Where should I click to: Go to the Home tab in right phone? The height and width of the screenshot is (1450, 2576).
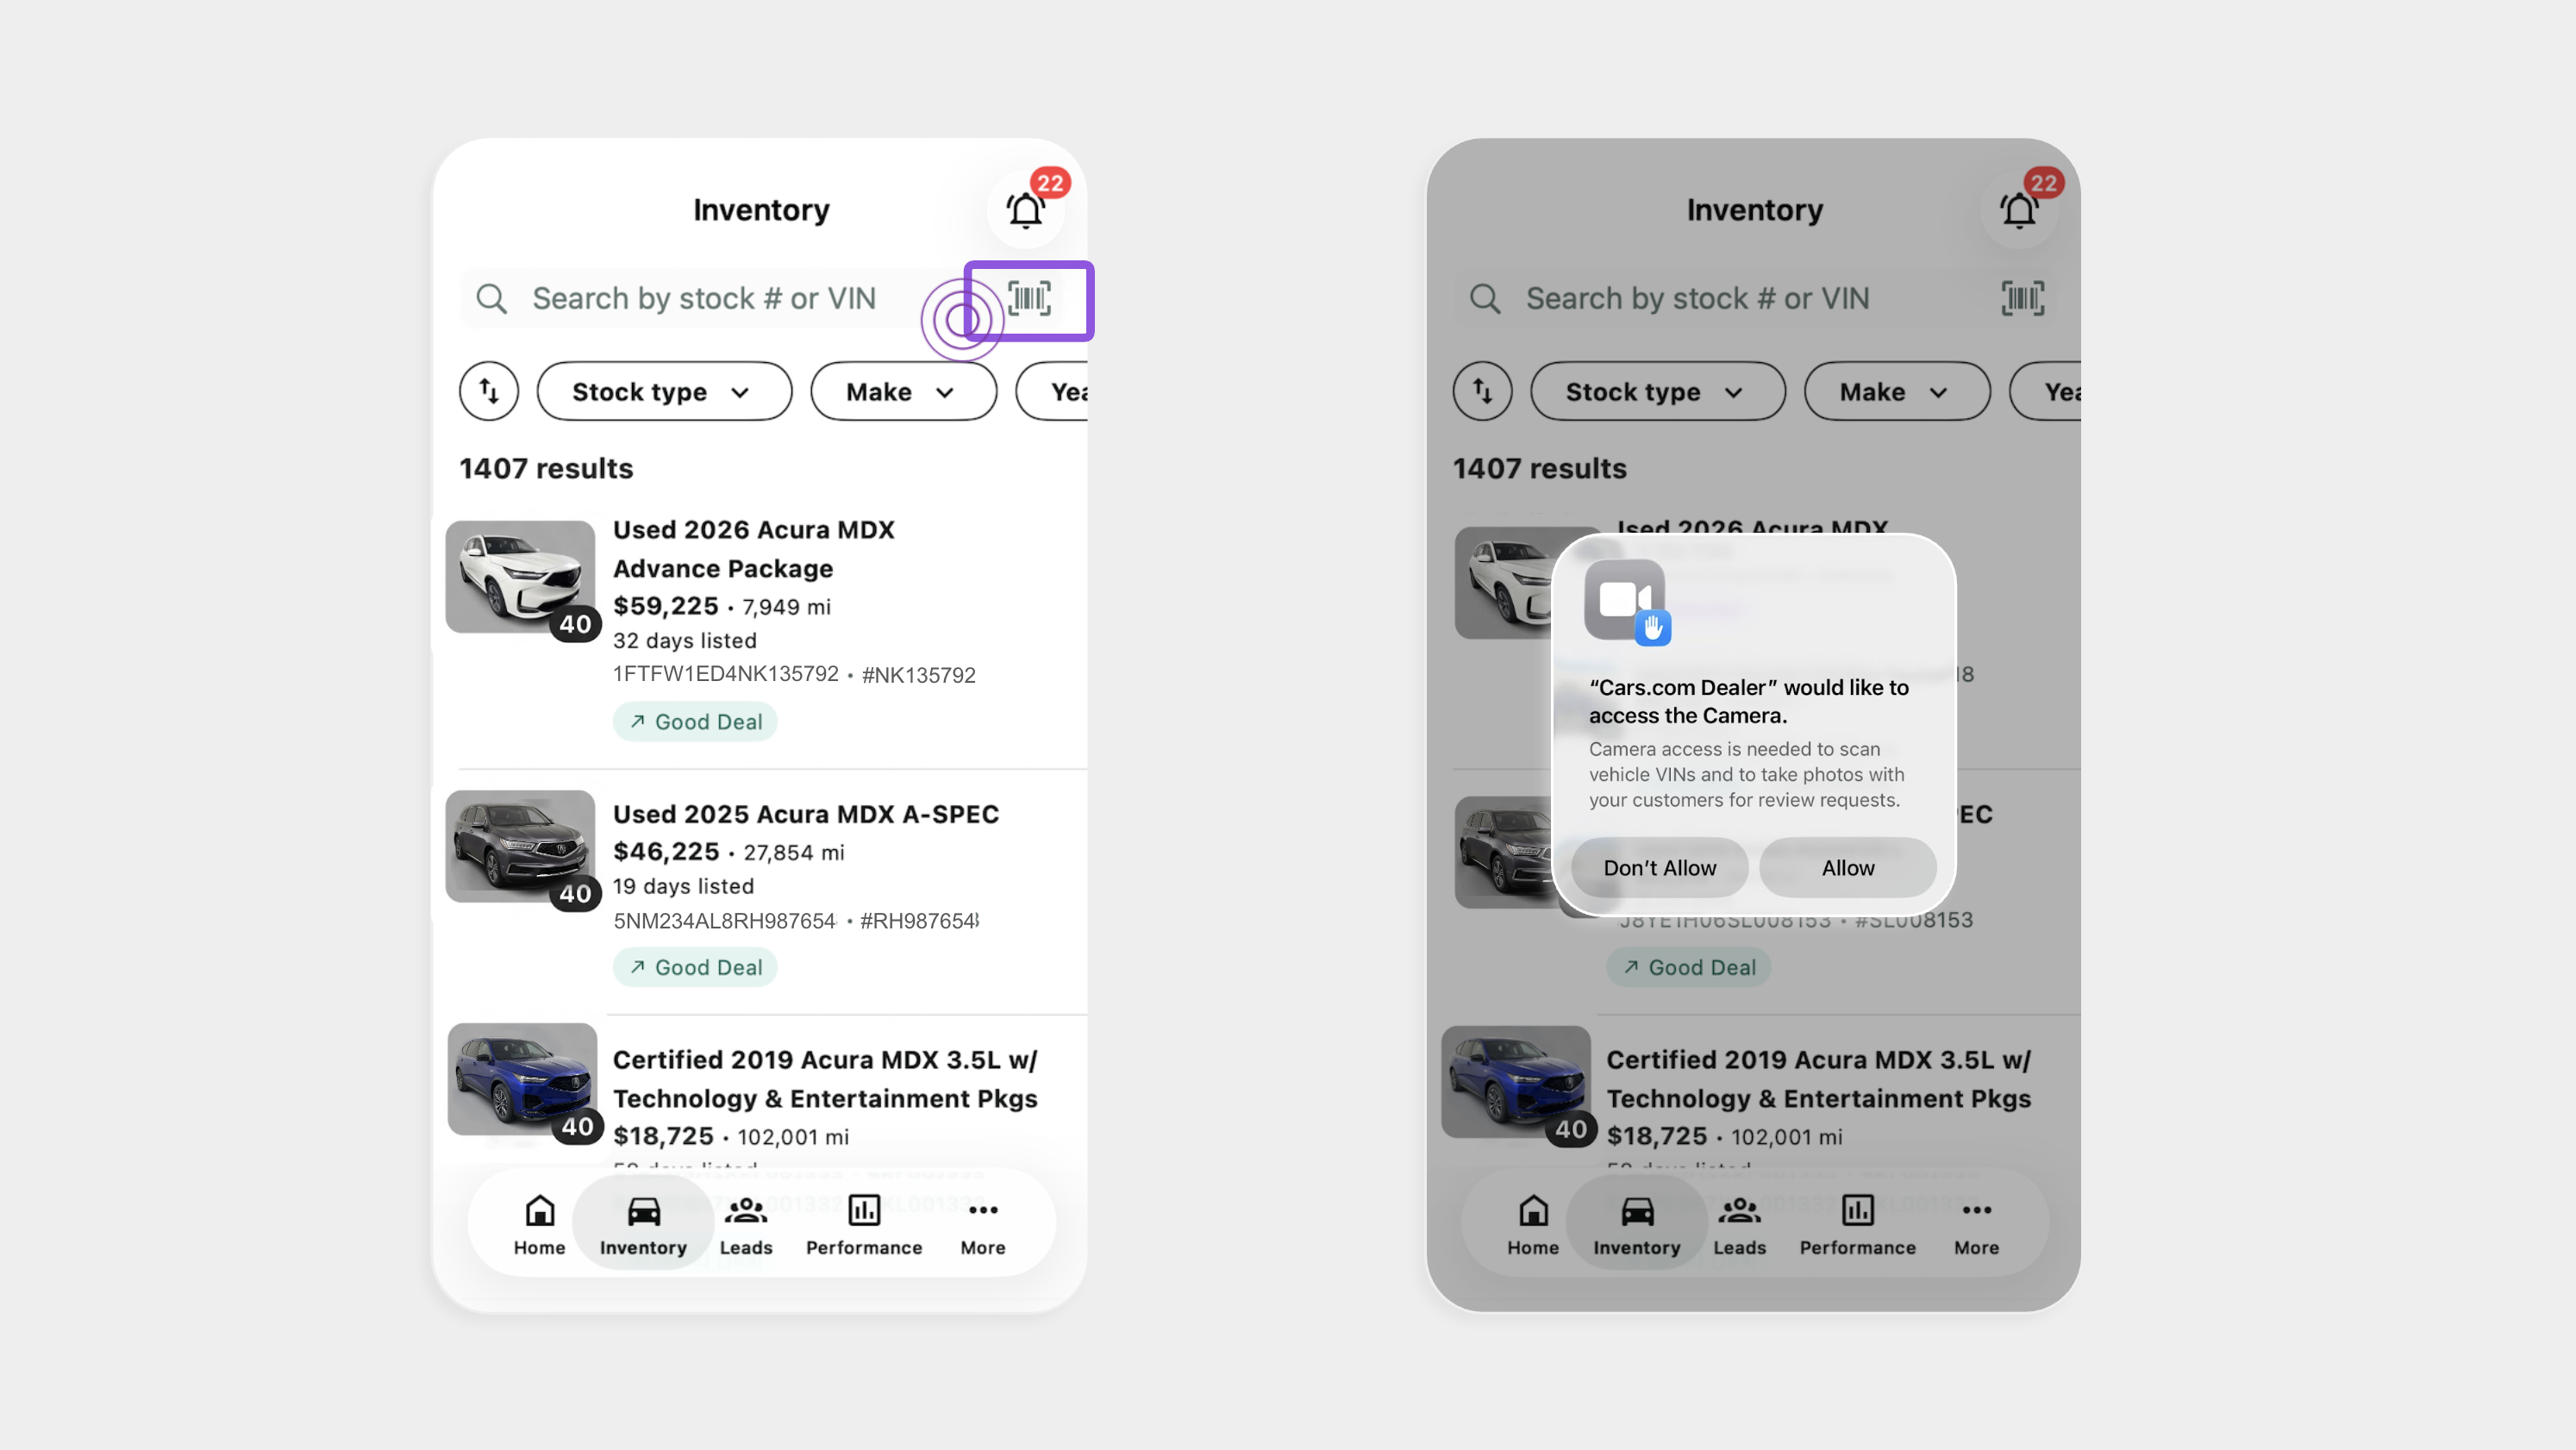pyautogui.click(x=1533, y=1225)
